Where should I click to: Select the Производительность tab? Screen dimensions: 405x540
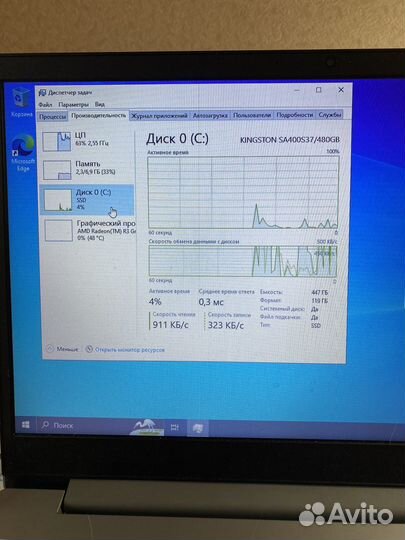click(98, 115)
